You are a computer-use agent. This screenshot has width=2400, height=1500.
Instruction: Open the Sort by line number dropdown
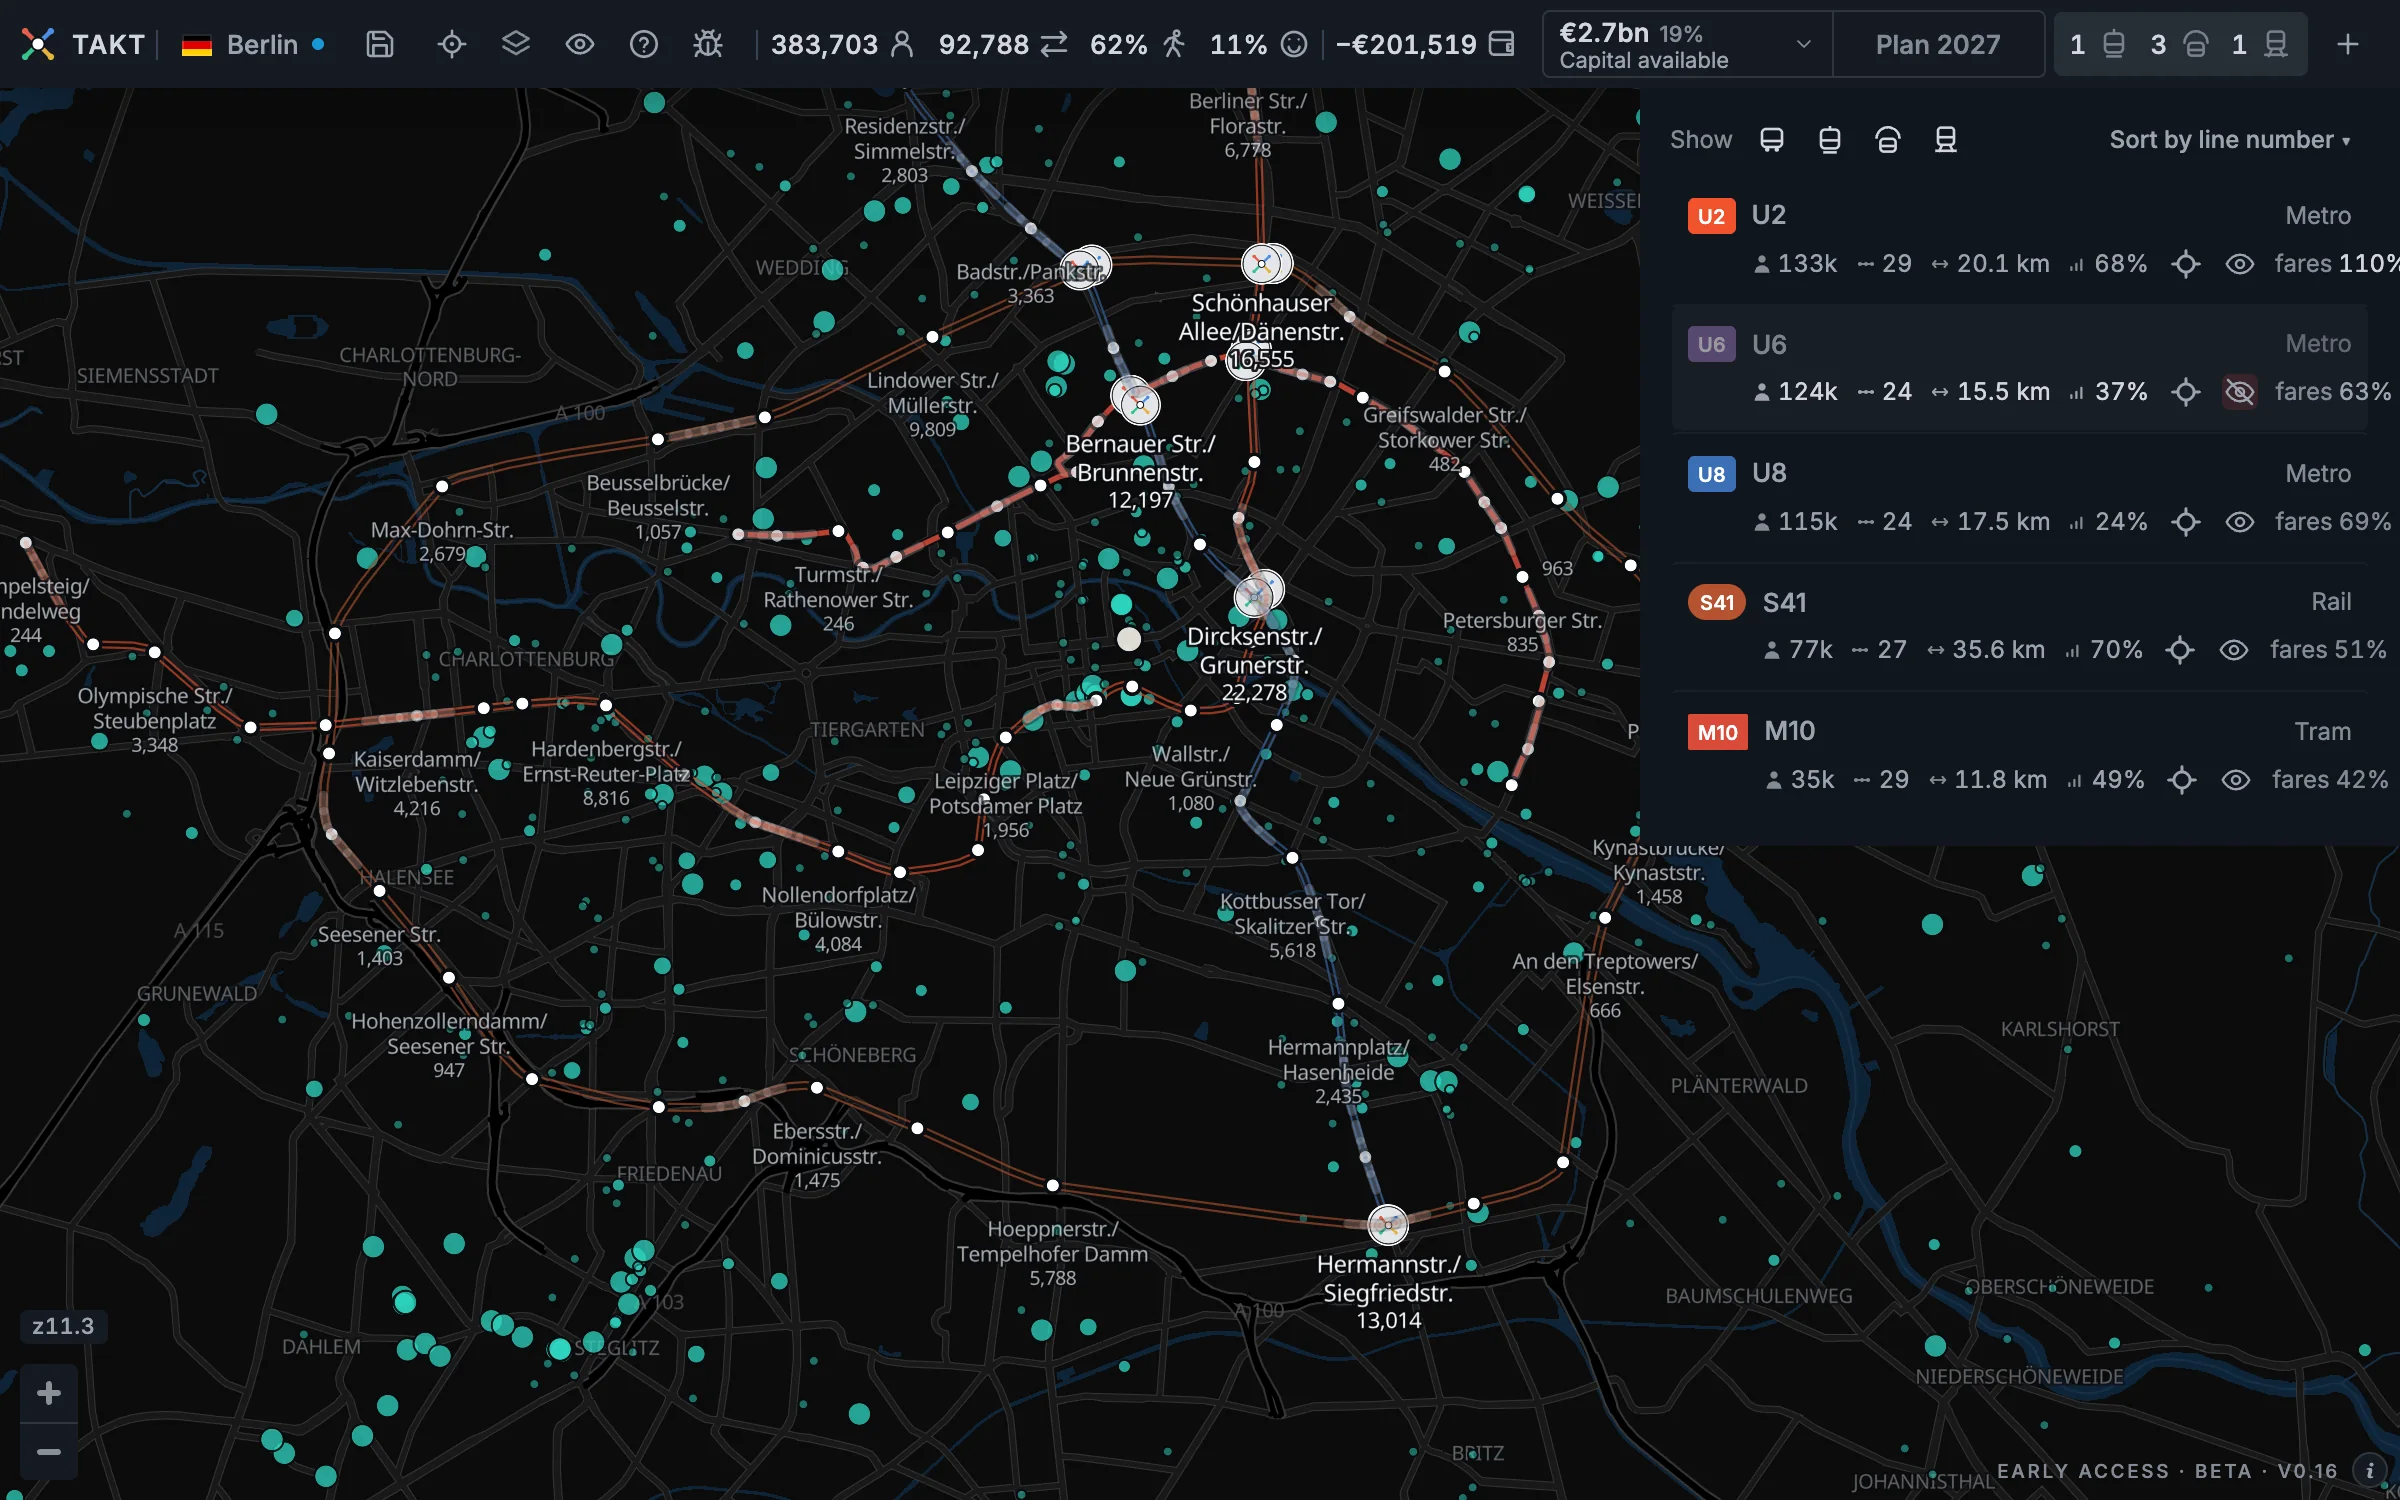pyautogui.click(x=2230, y=140)
